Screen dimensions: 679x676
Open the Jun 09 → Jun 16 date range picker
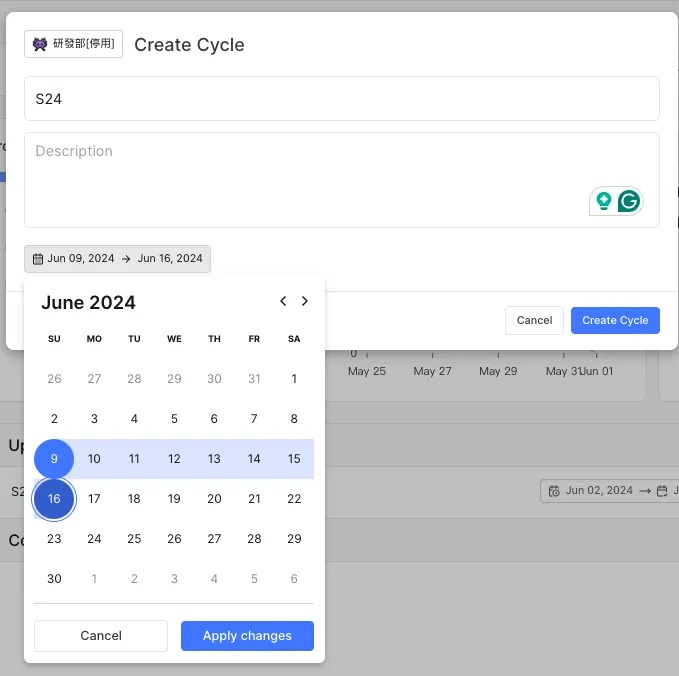(118, 258)
